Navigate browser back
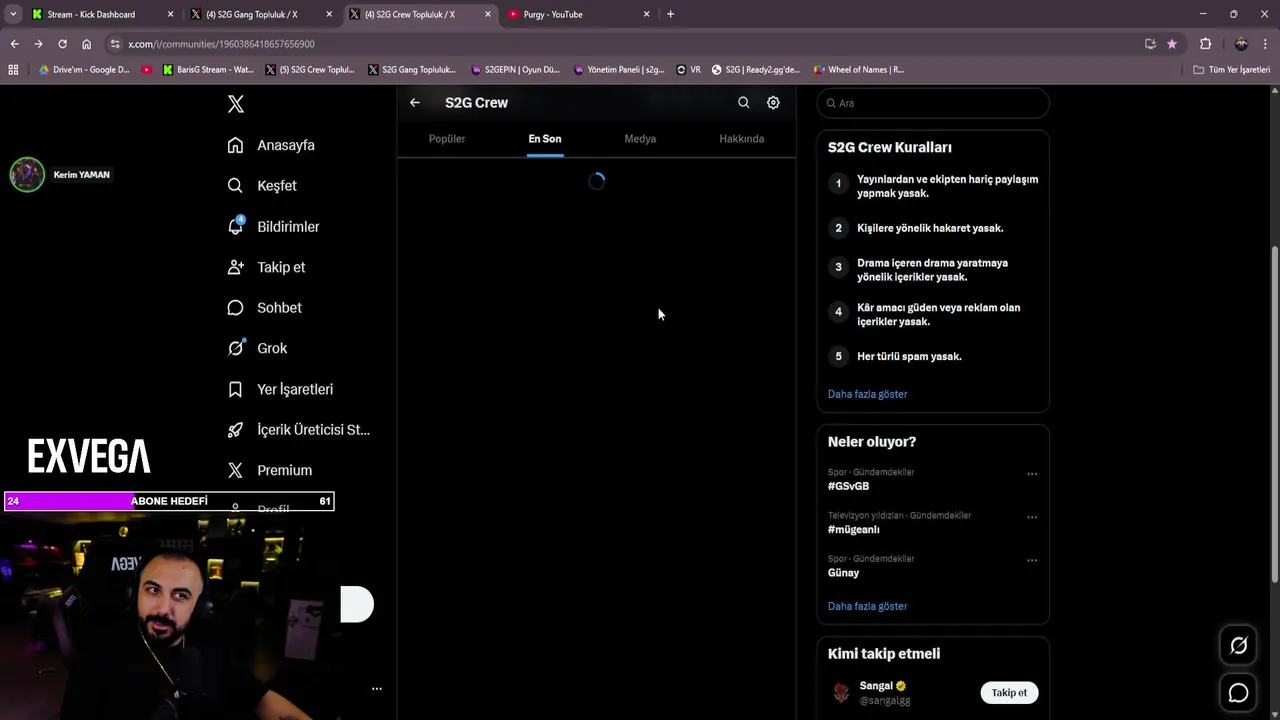 14,44
